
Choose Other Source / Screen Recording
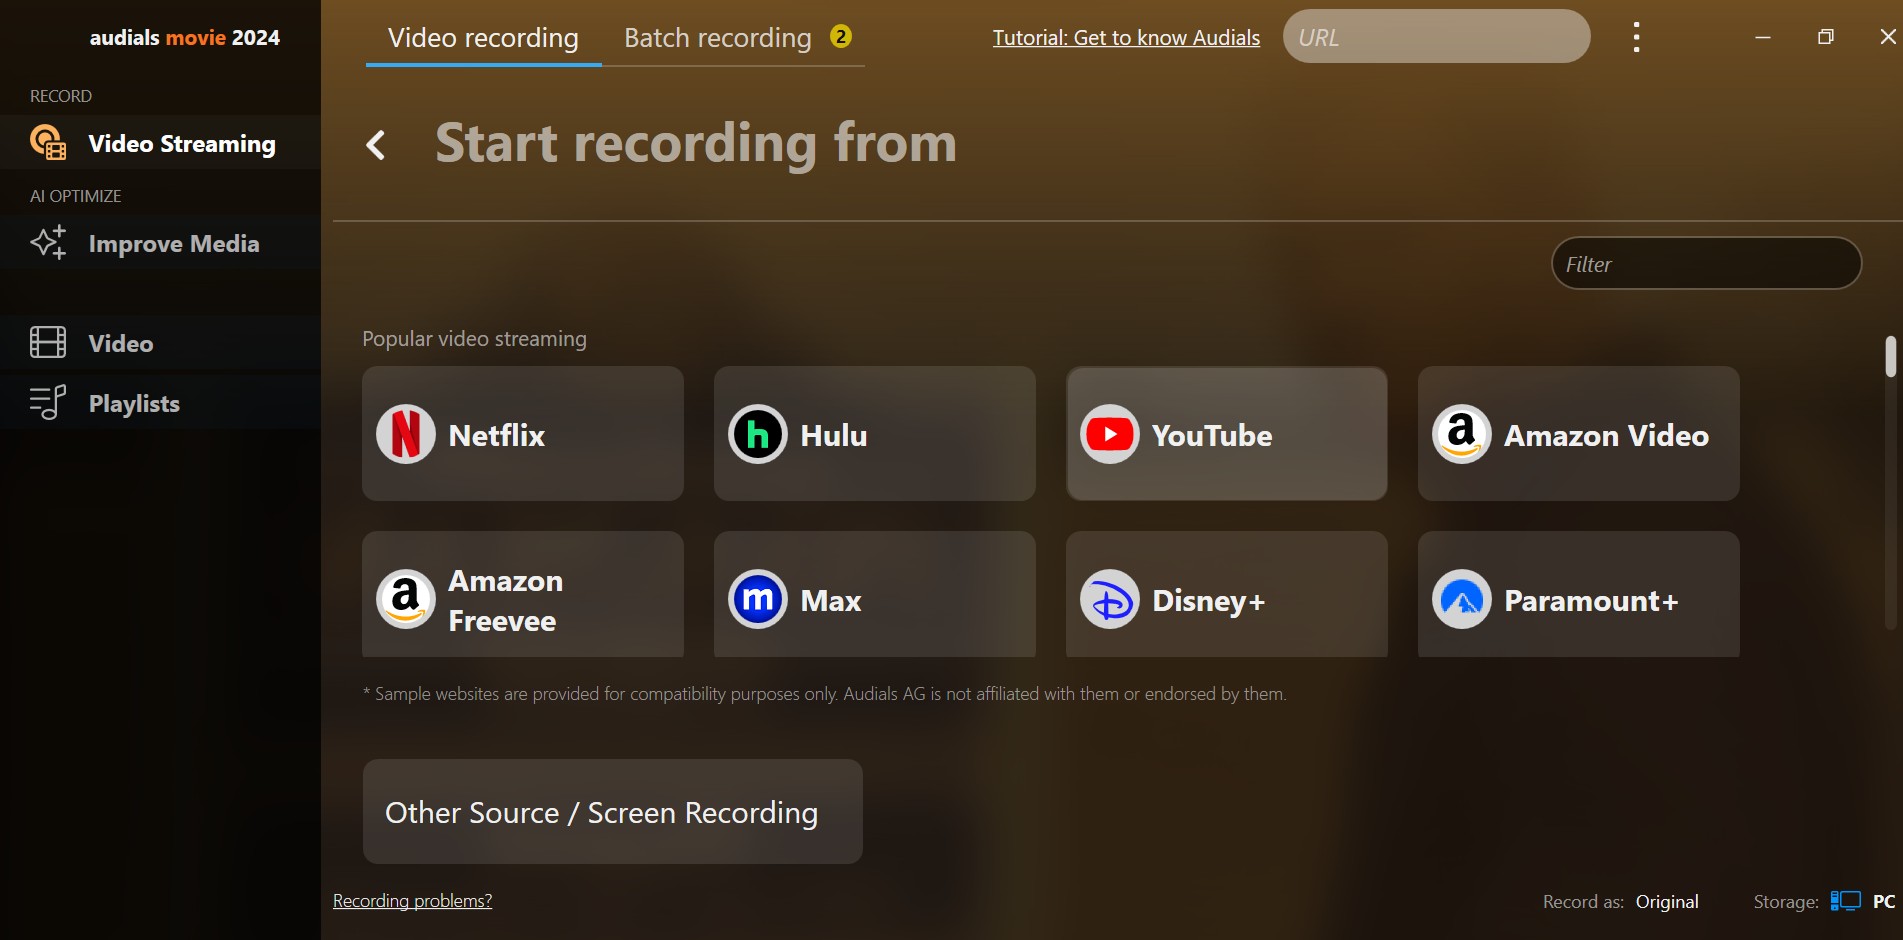pyautogui.click(x=613, y=812)
